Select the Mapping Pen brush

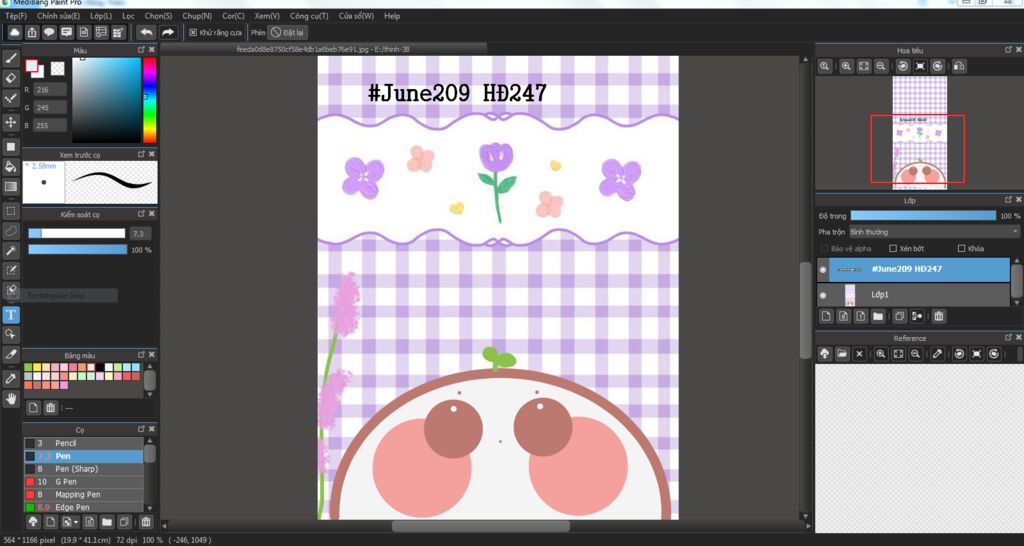pyautogui.click(x=84, y=494)
